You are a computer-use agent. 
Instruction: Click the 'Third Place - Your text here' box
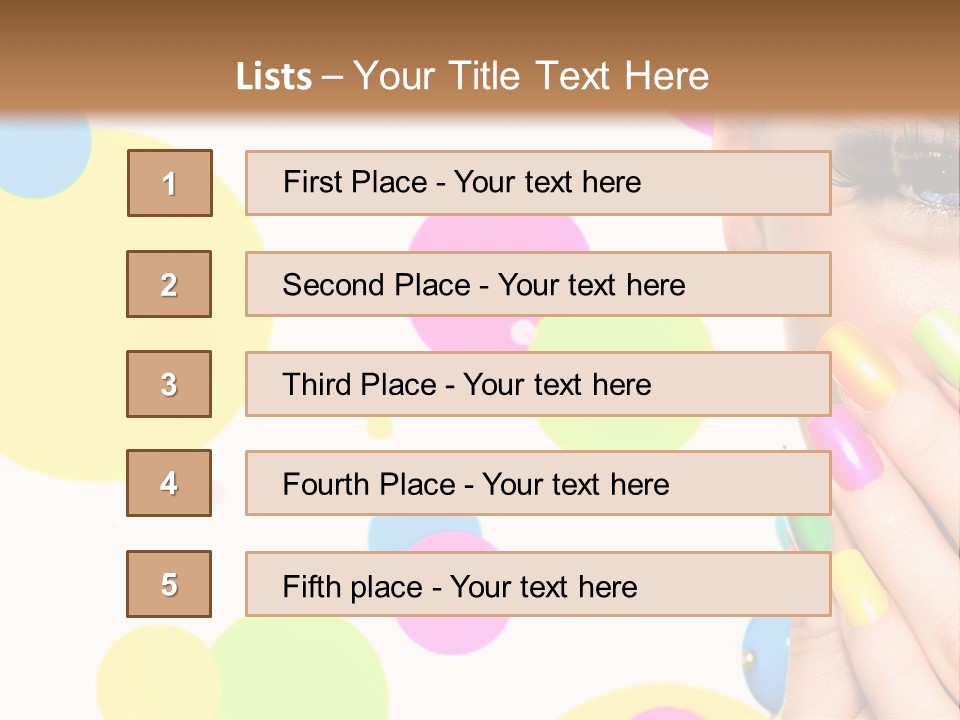pos(538,384)
